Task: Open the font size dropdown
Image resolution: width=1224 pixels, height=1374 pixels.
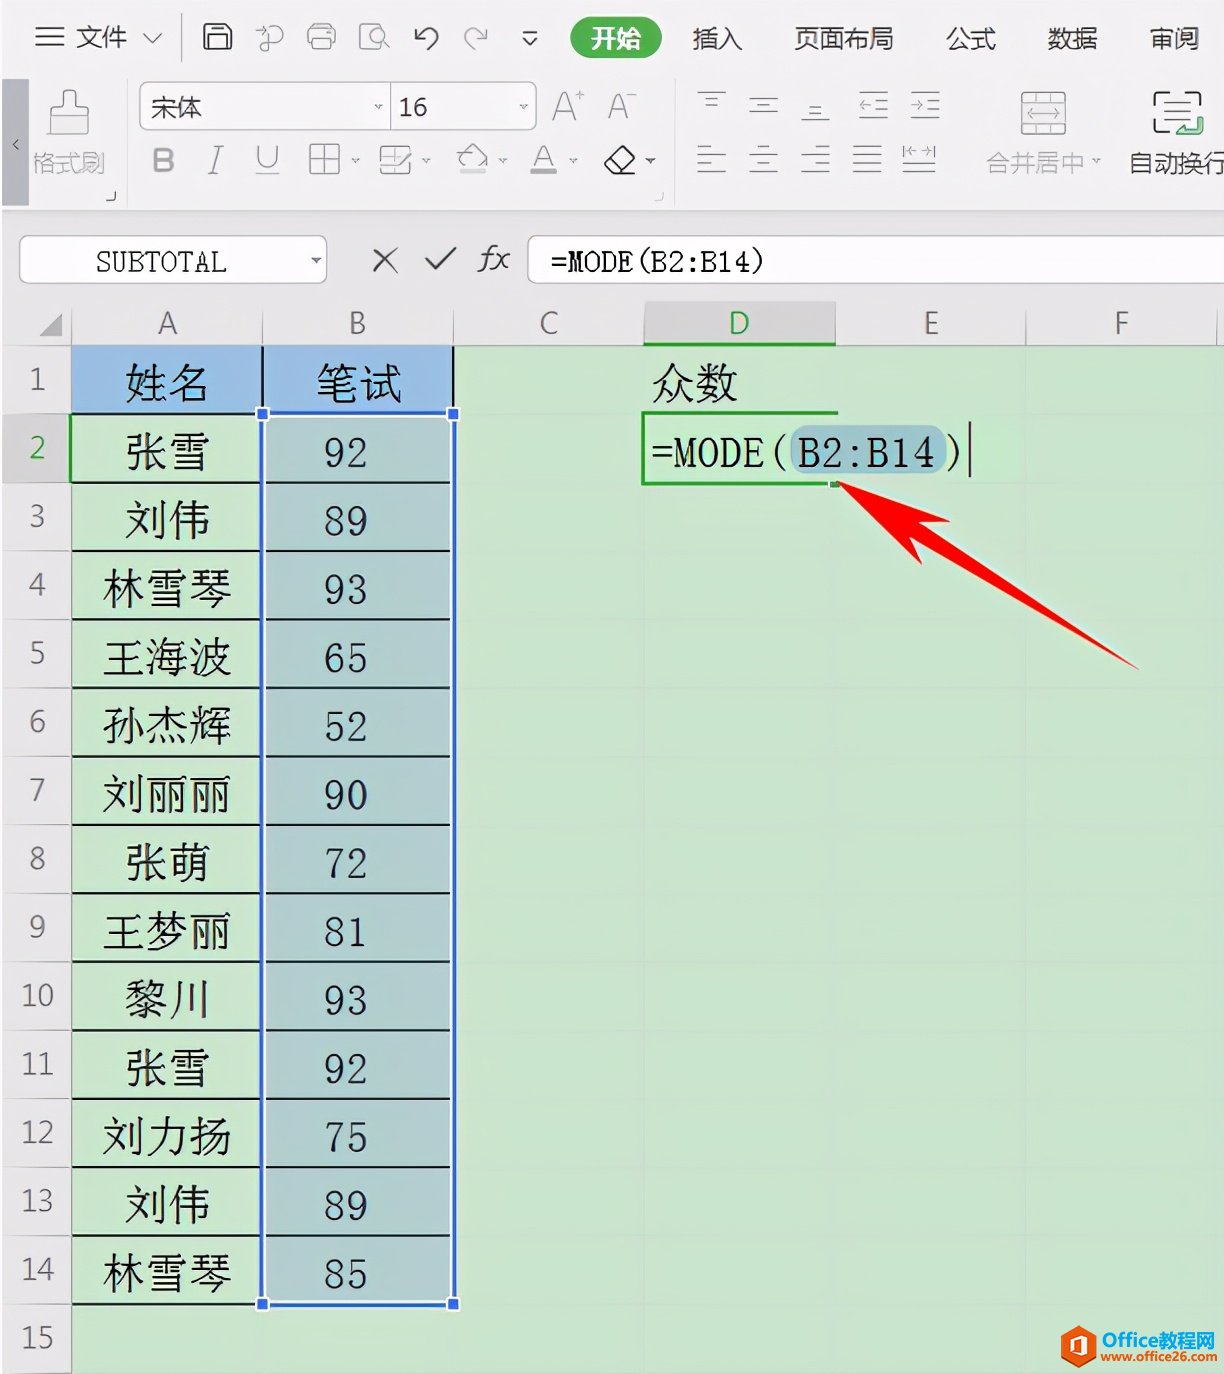Action: click(x=523, y=107)
